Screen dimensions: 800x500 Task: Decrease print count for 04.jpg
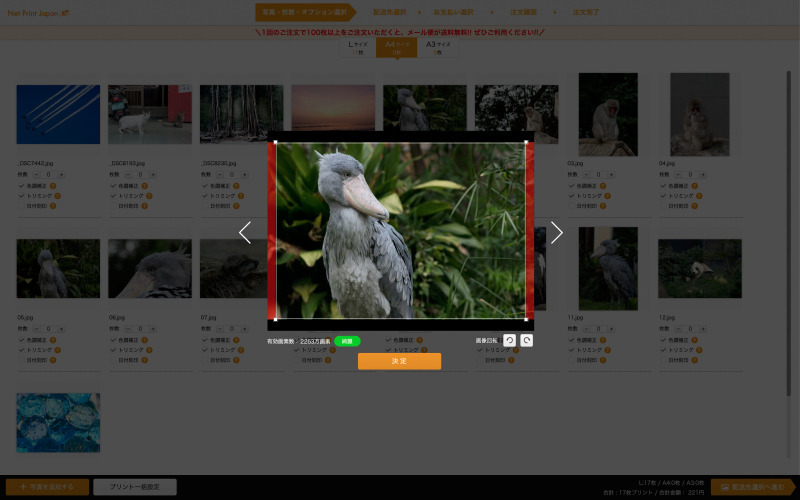click(678, 174)
